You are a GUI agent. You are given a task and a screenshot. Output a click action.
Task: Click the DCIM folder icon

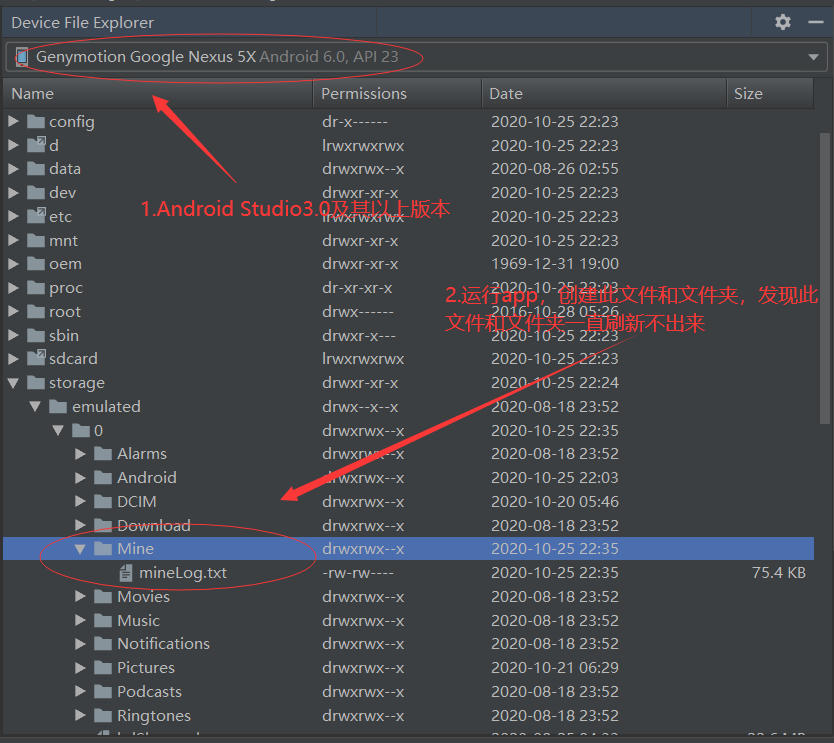pos(101,501)
